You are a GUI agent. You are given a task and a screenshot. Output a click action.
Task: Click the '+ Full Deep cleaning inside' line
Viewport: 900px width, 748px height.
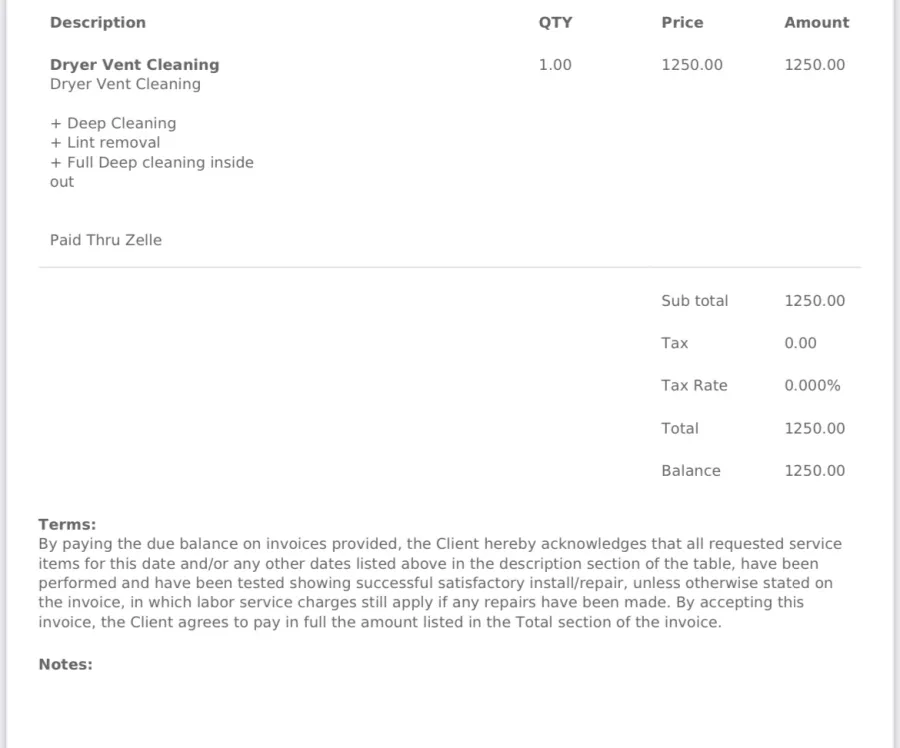tap(152, 162)
